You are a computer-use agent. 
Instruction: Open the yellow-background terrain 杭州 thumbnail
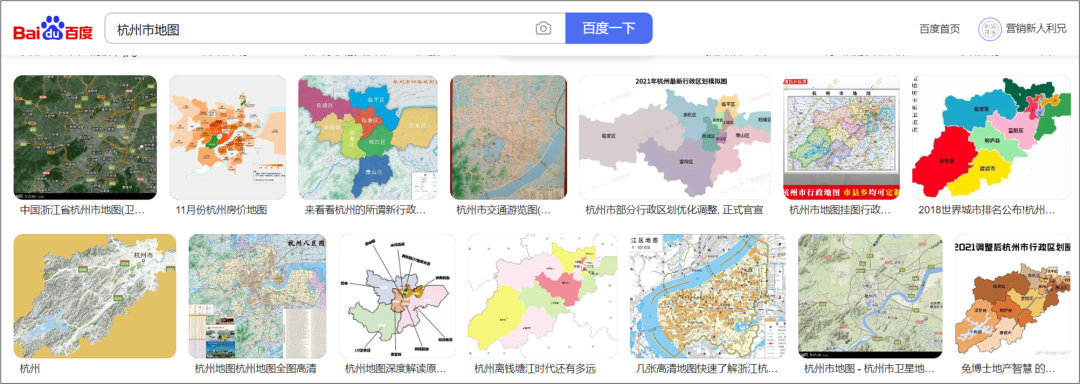pos(95,296)
